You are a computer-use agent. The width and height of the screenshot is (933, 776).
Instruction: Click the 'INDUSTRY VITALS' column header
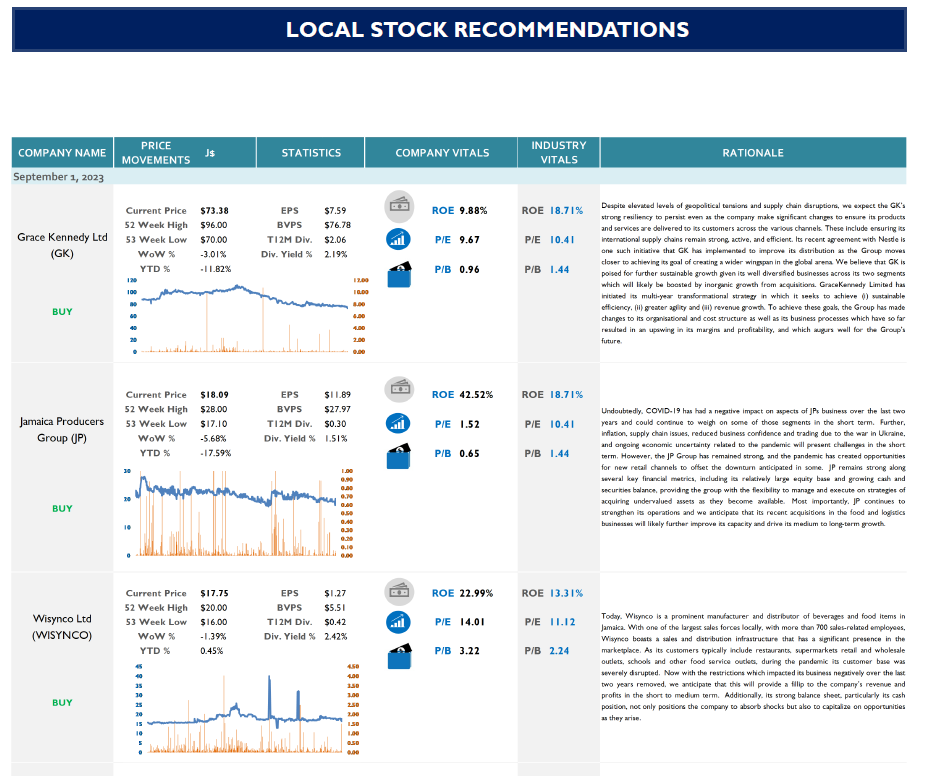(x=559, y=153)
